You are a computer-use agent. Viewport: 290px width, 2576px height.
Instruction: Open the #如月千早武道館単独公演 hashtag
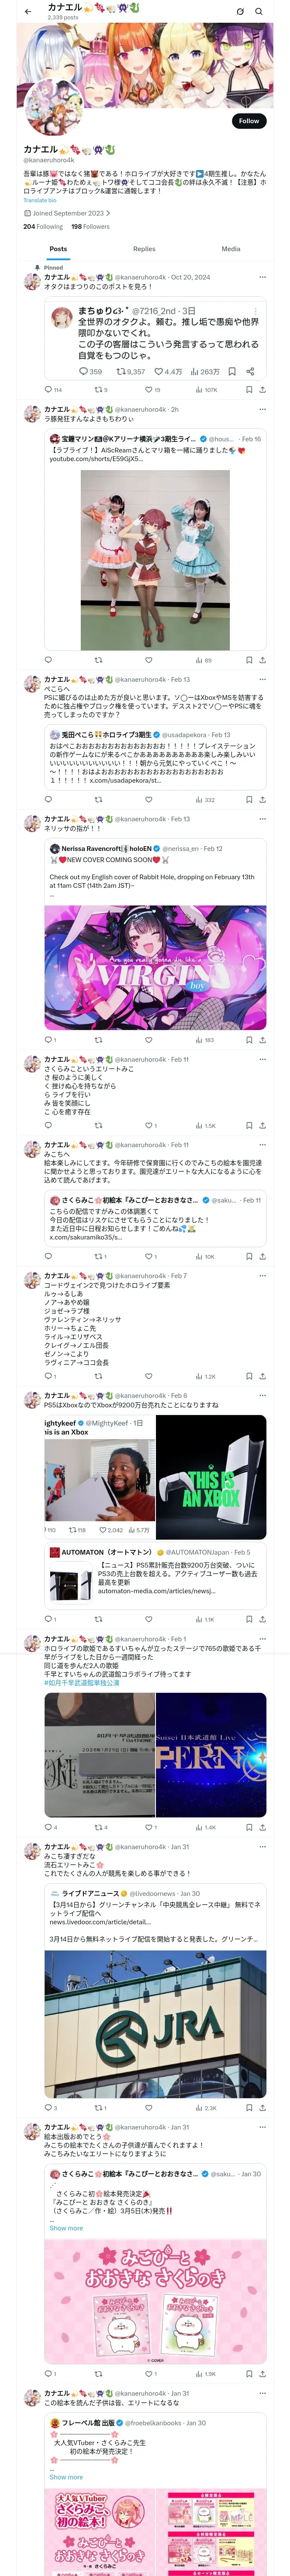point(81,1682)
